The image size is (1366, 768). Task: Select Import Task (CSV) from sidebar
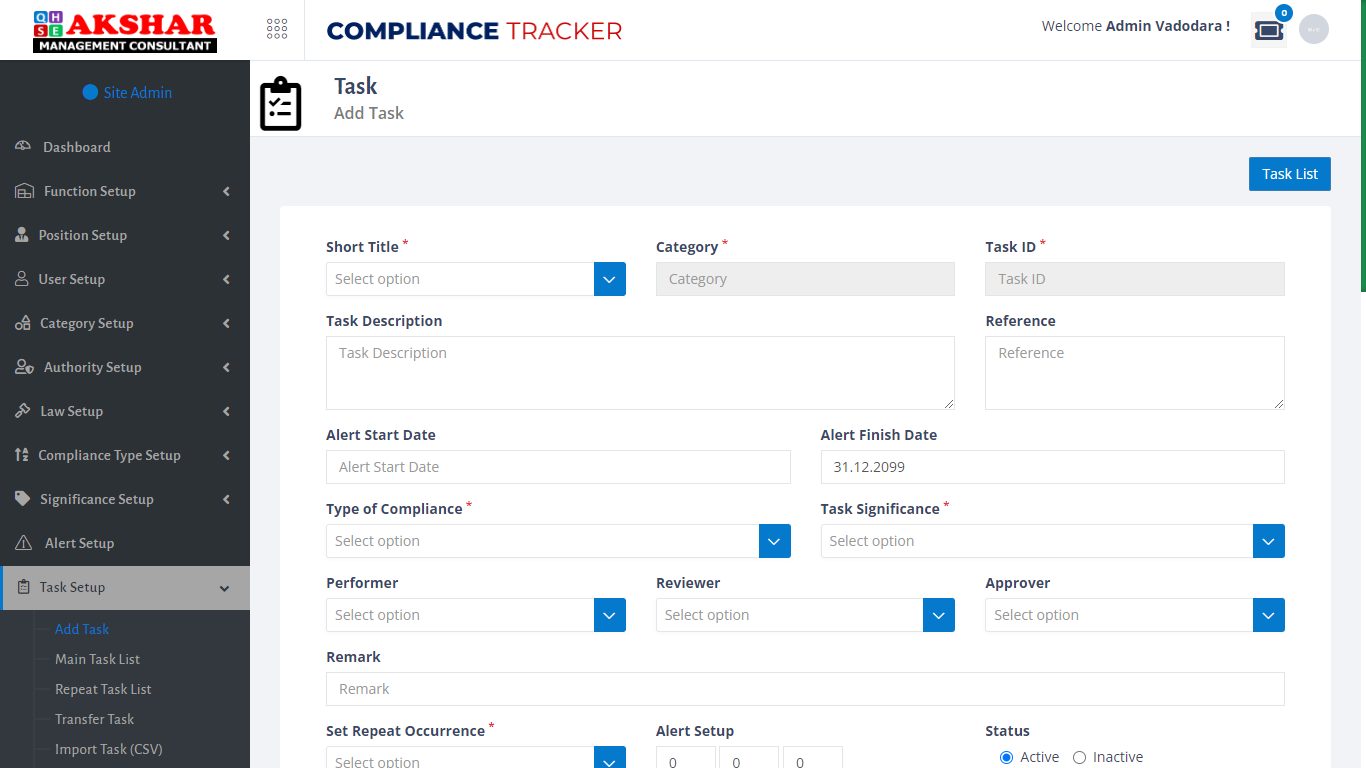click(110, 749)
